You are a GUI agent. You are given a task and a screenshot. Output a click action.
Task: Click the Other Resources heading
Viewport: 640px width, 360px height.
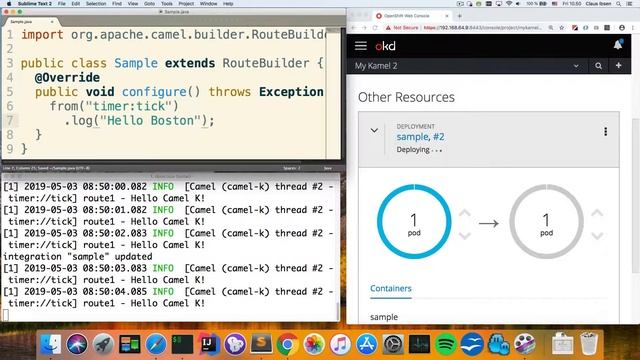tap(406, 97)
